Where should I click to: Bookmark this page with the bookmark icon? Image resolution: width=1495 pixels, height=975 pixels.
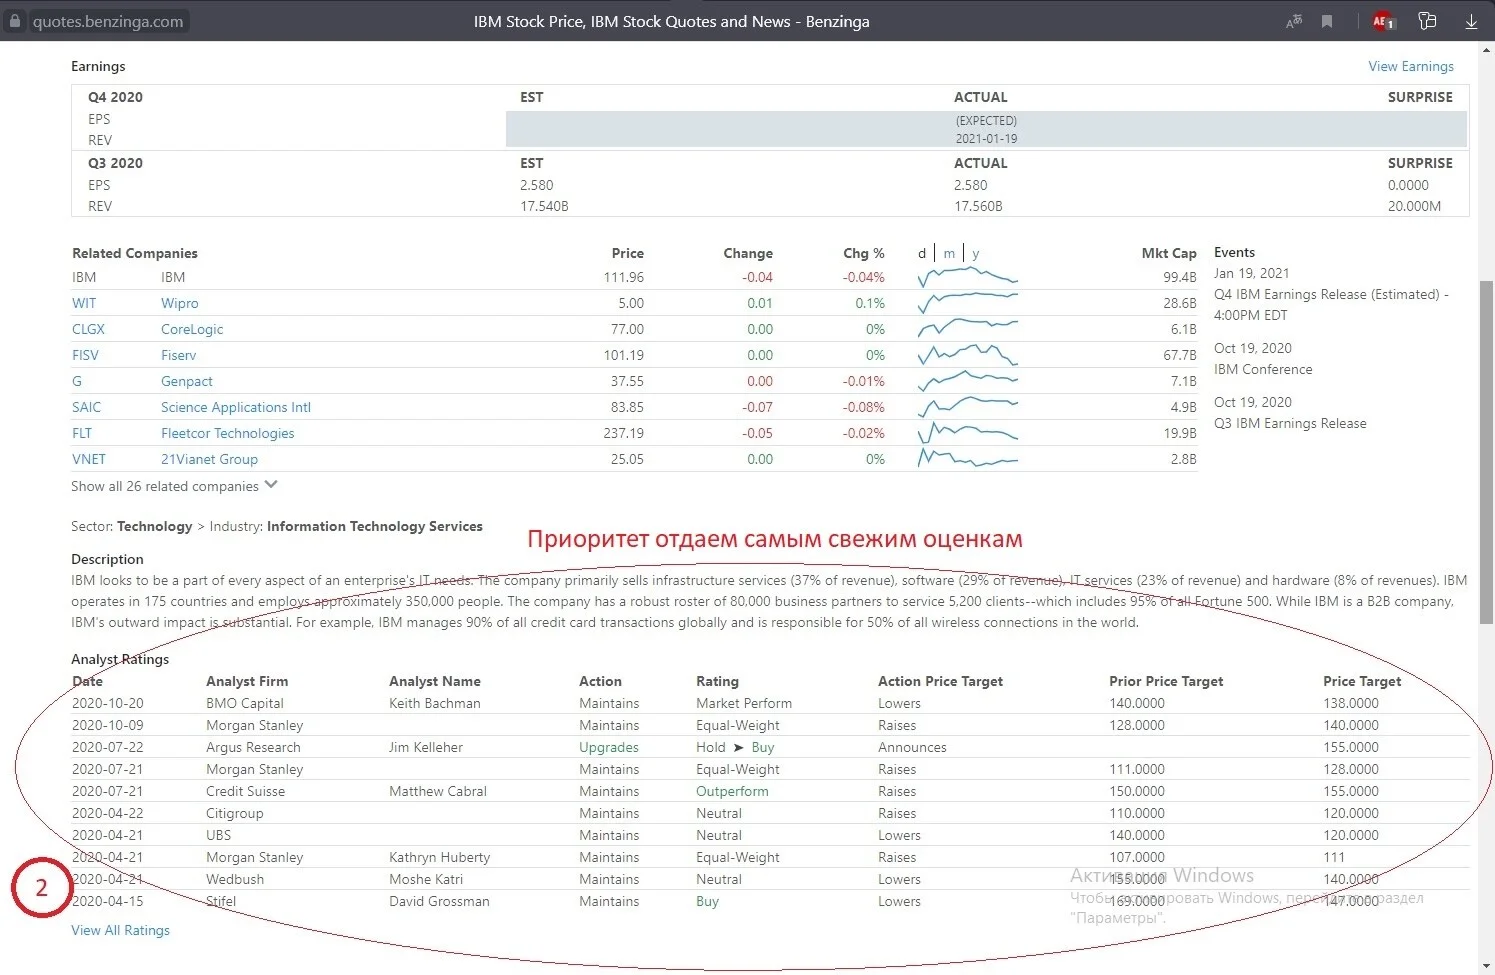(x=1327, y=21)
